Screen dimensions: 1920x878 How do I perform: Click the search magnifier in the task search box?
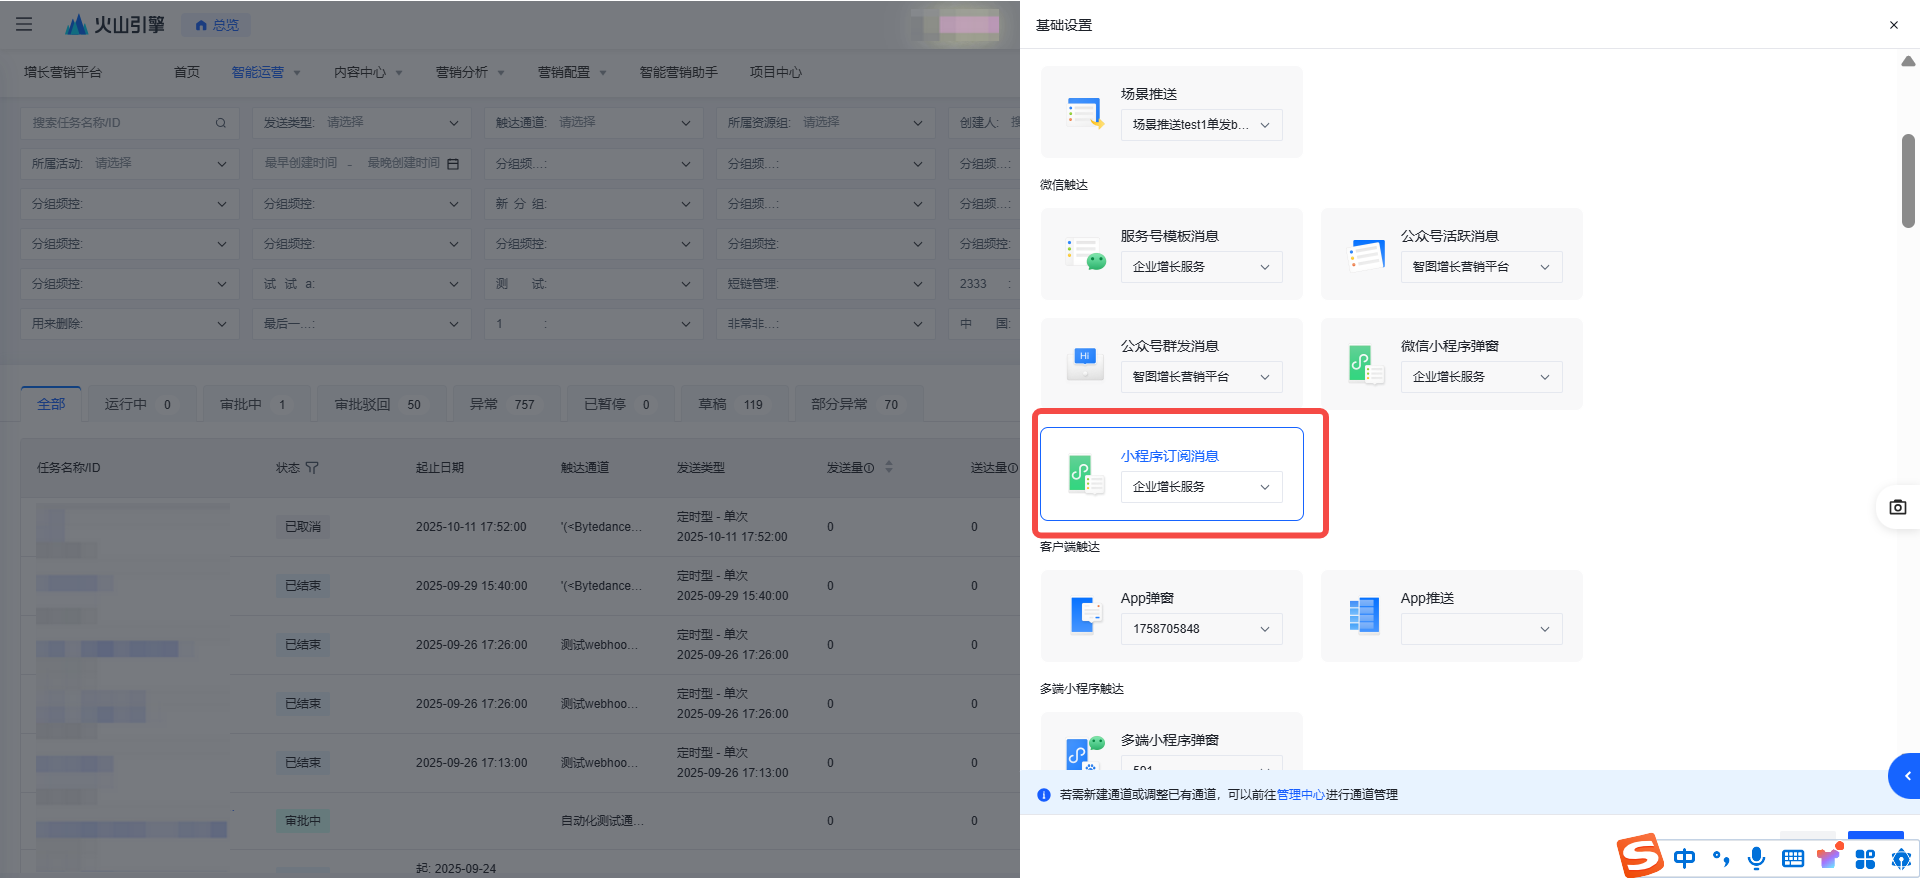pyautogui.click(x=220, y=123)
